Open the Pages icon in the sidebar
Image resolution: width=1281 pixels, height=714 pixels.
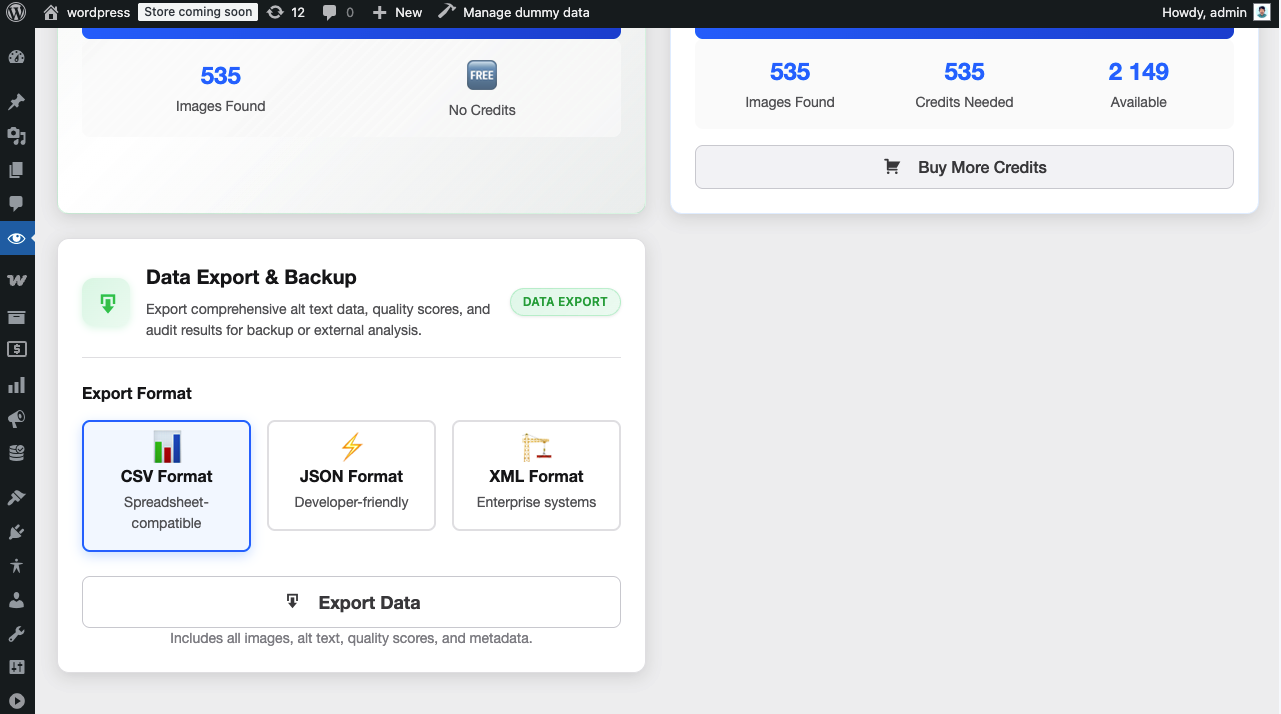16,169
